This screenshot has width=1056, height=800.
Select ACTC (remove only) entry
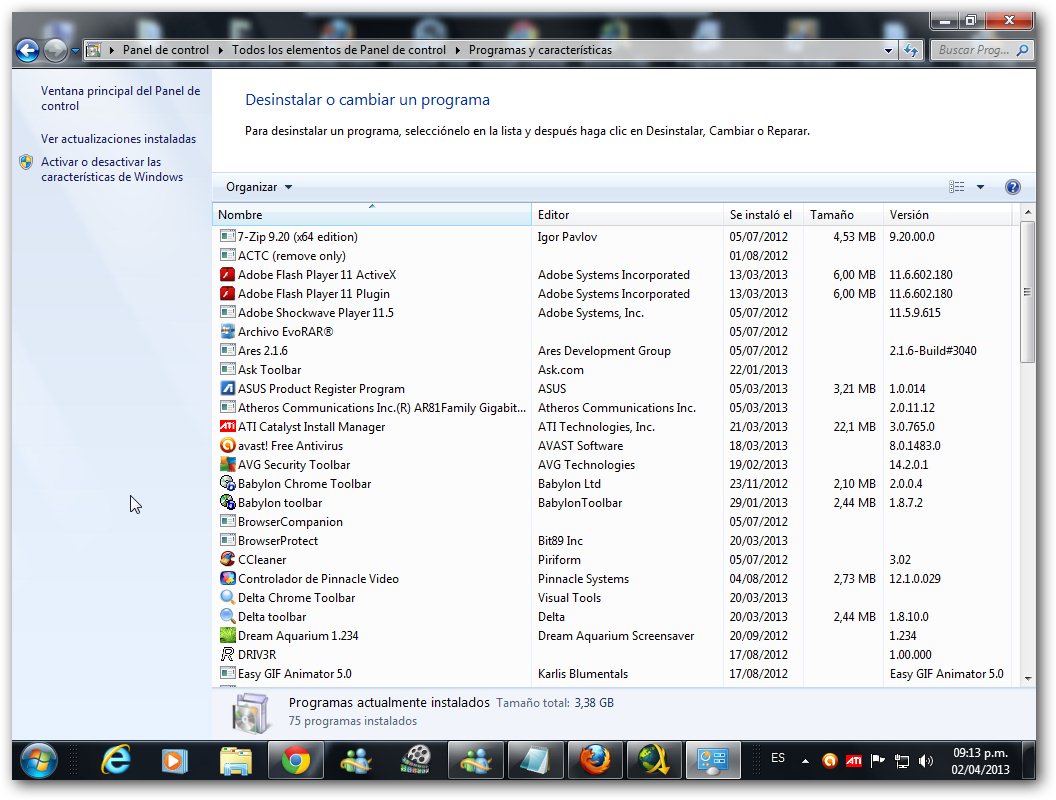tap(292, 256)
